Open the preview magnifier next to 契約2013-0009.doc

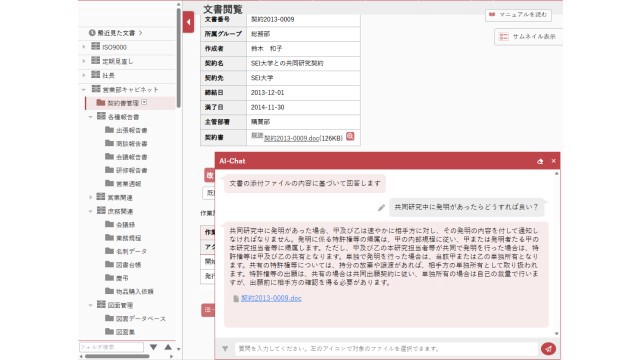[350, 136]
